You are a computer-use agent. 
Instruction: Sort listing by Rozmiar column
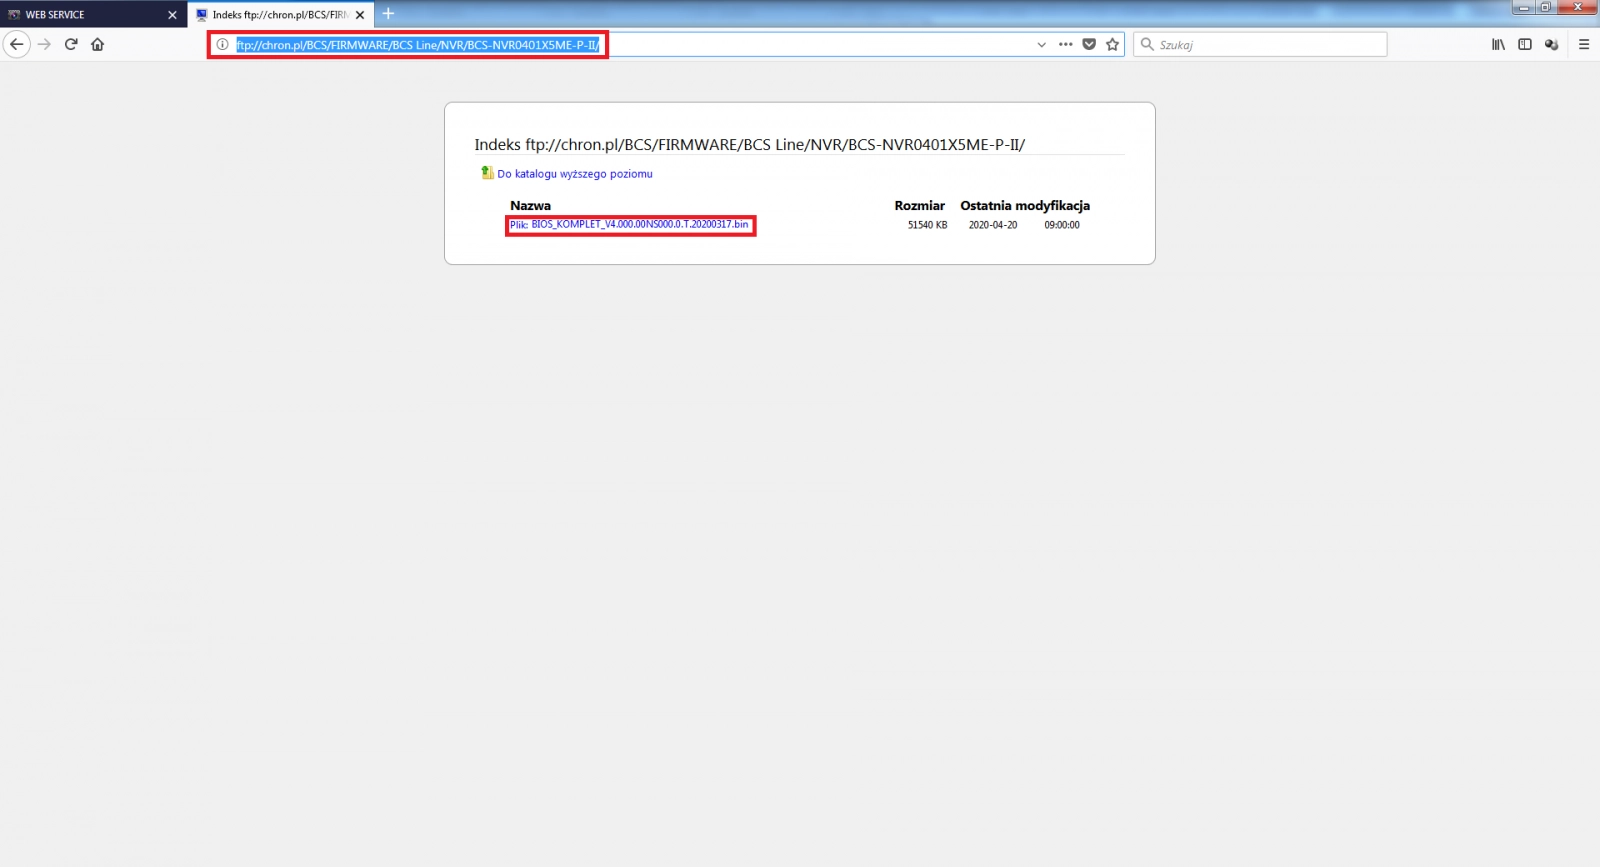919,206
